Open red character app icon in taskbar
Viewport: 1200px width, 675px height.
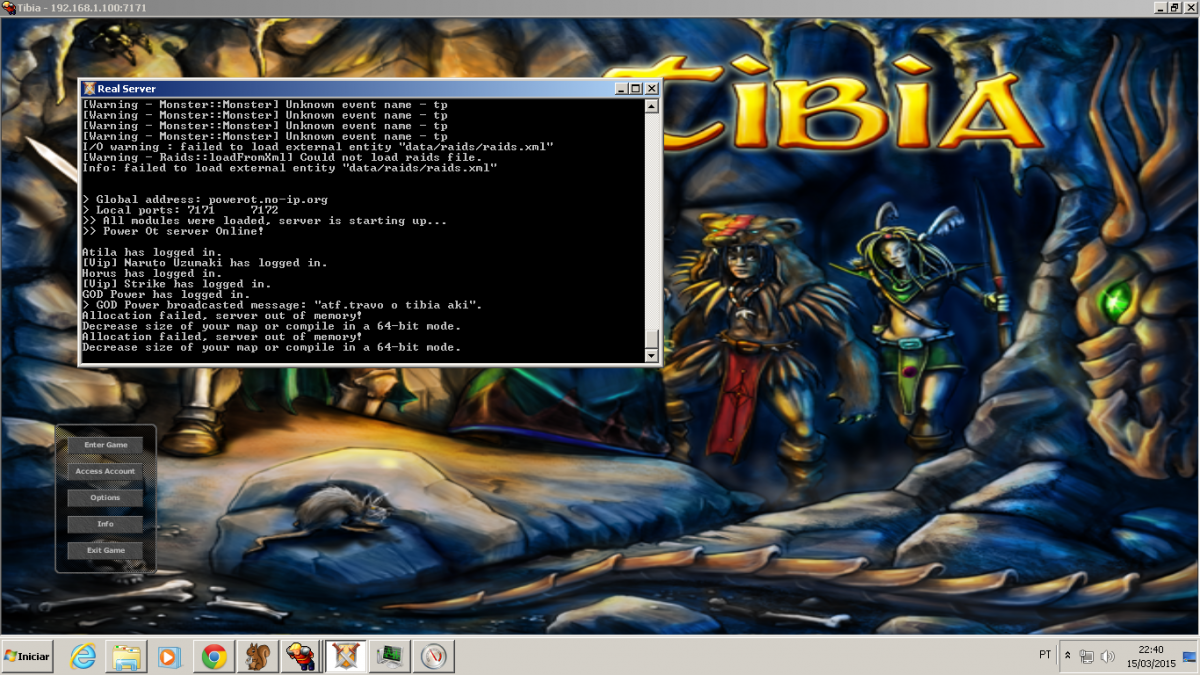tap(300, 656)
